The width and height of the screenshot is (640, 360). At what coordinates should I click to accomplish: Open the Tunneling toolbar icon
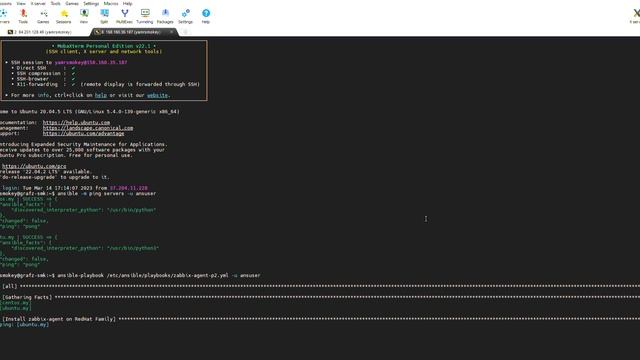coord(144,16)
